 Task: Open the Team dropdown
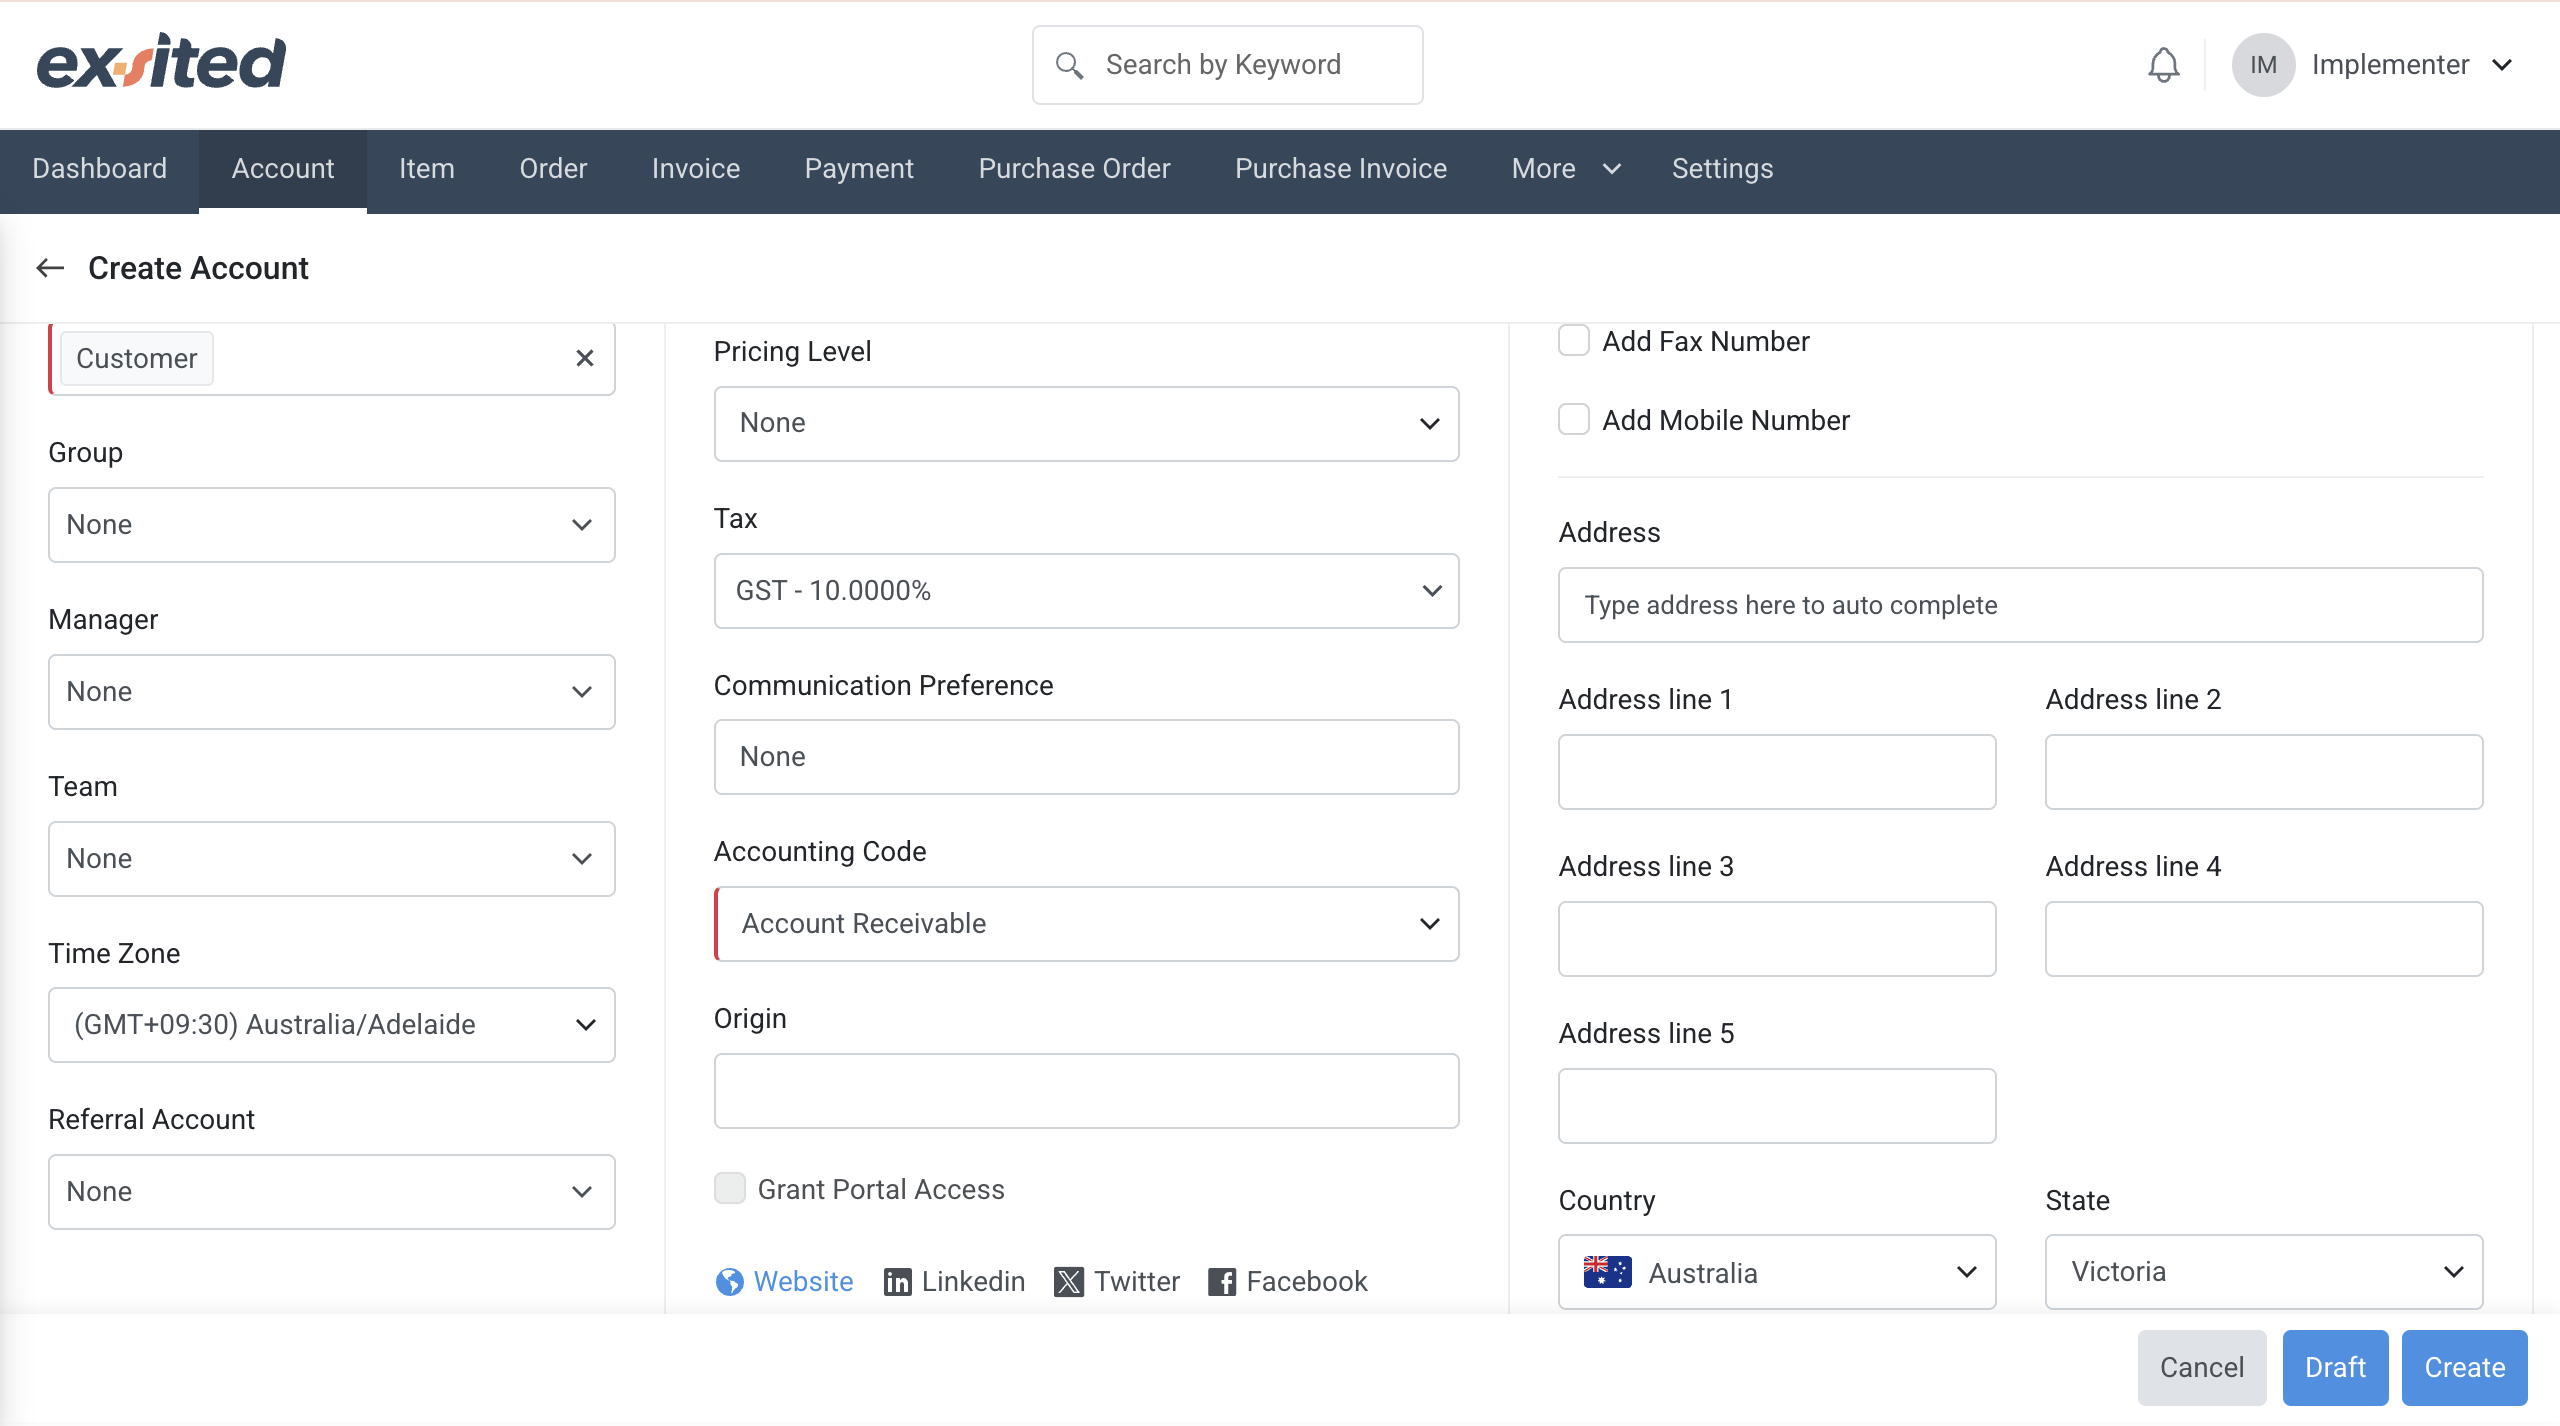pyautogui.click(x=332, y=859)
